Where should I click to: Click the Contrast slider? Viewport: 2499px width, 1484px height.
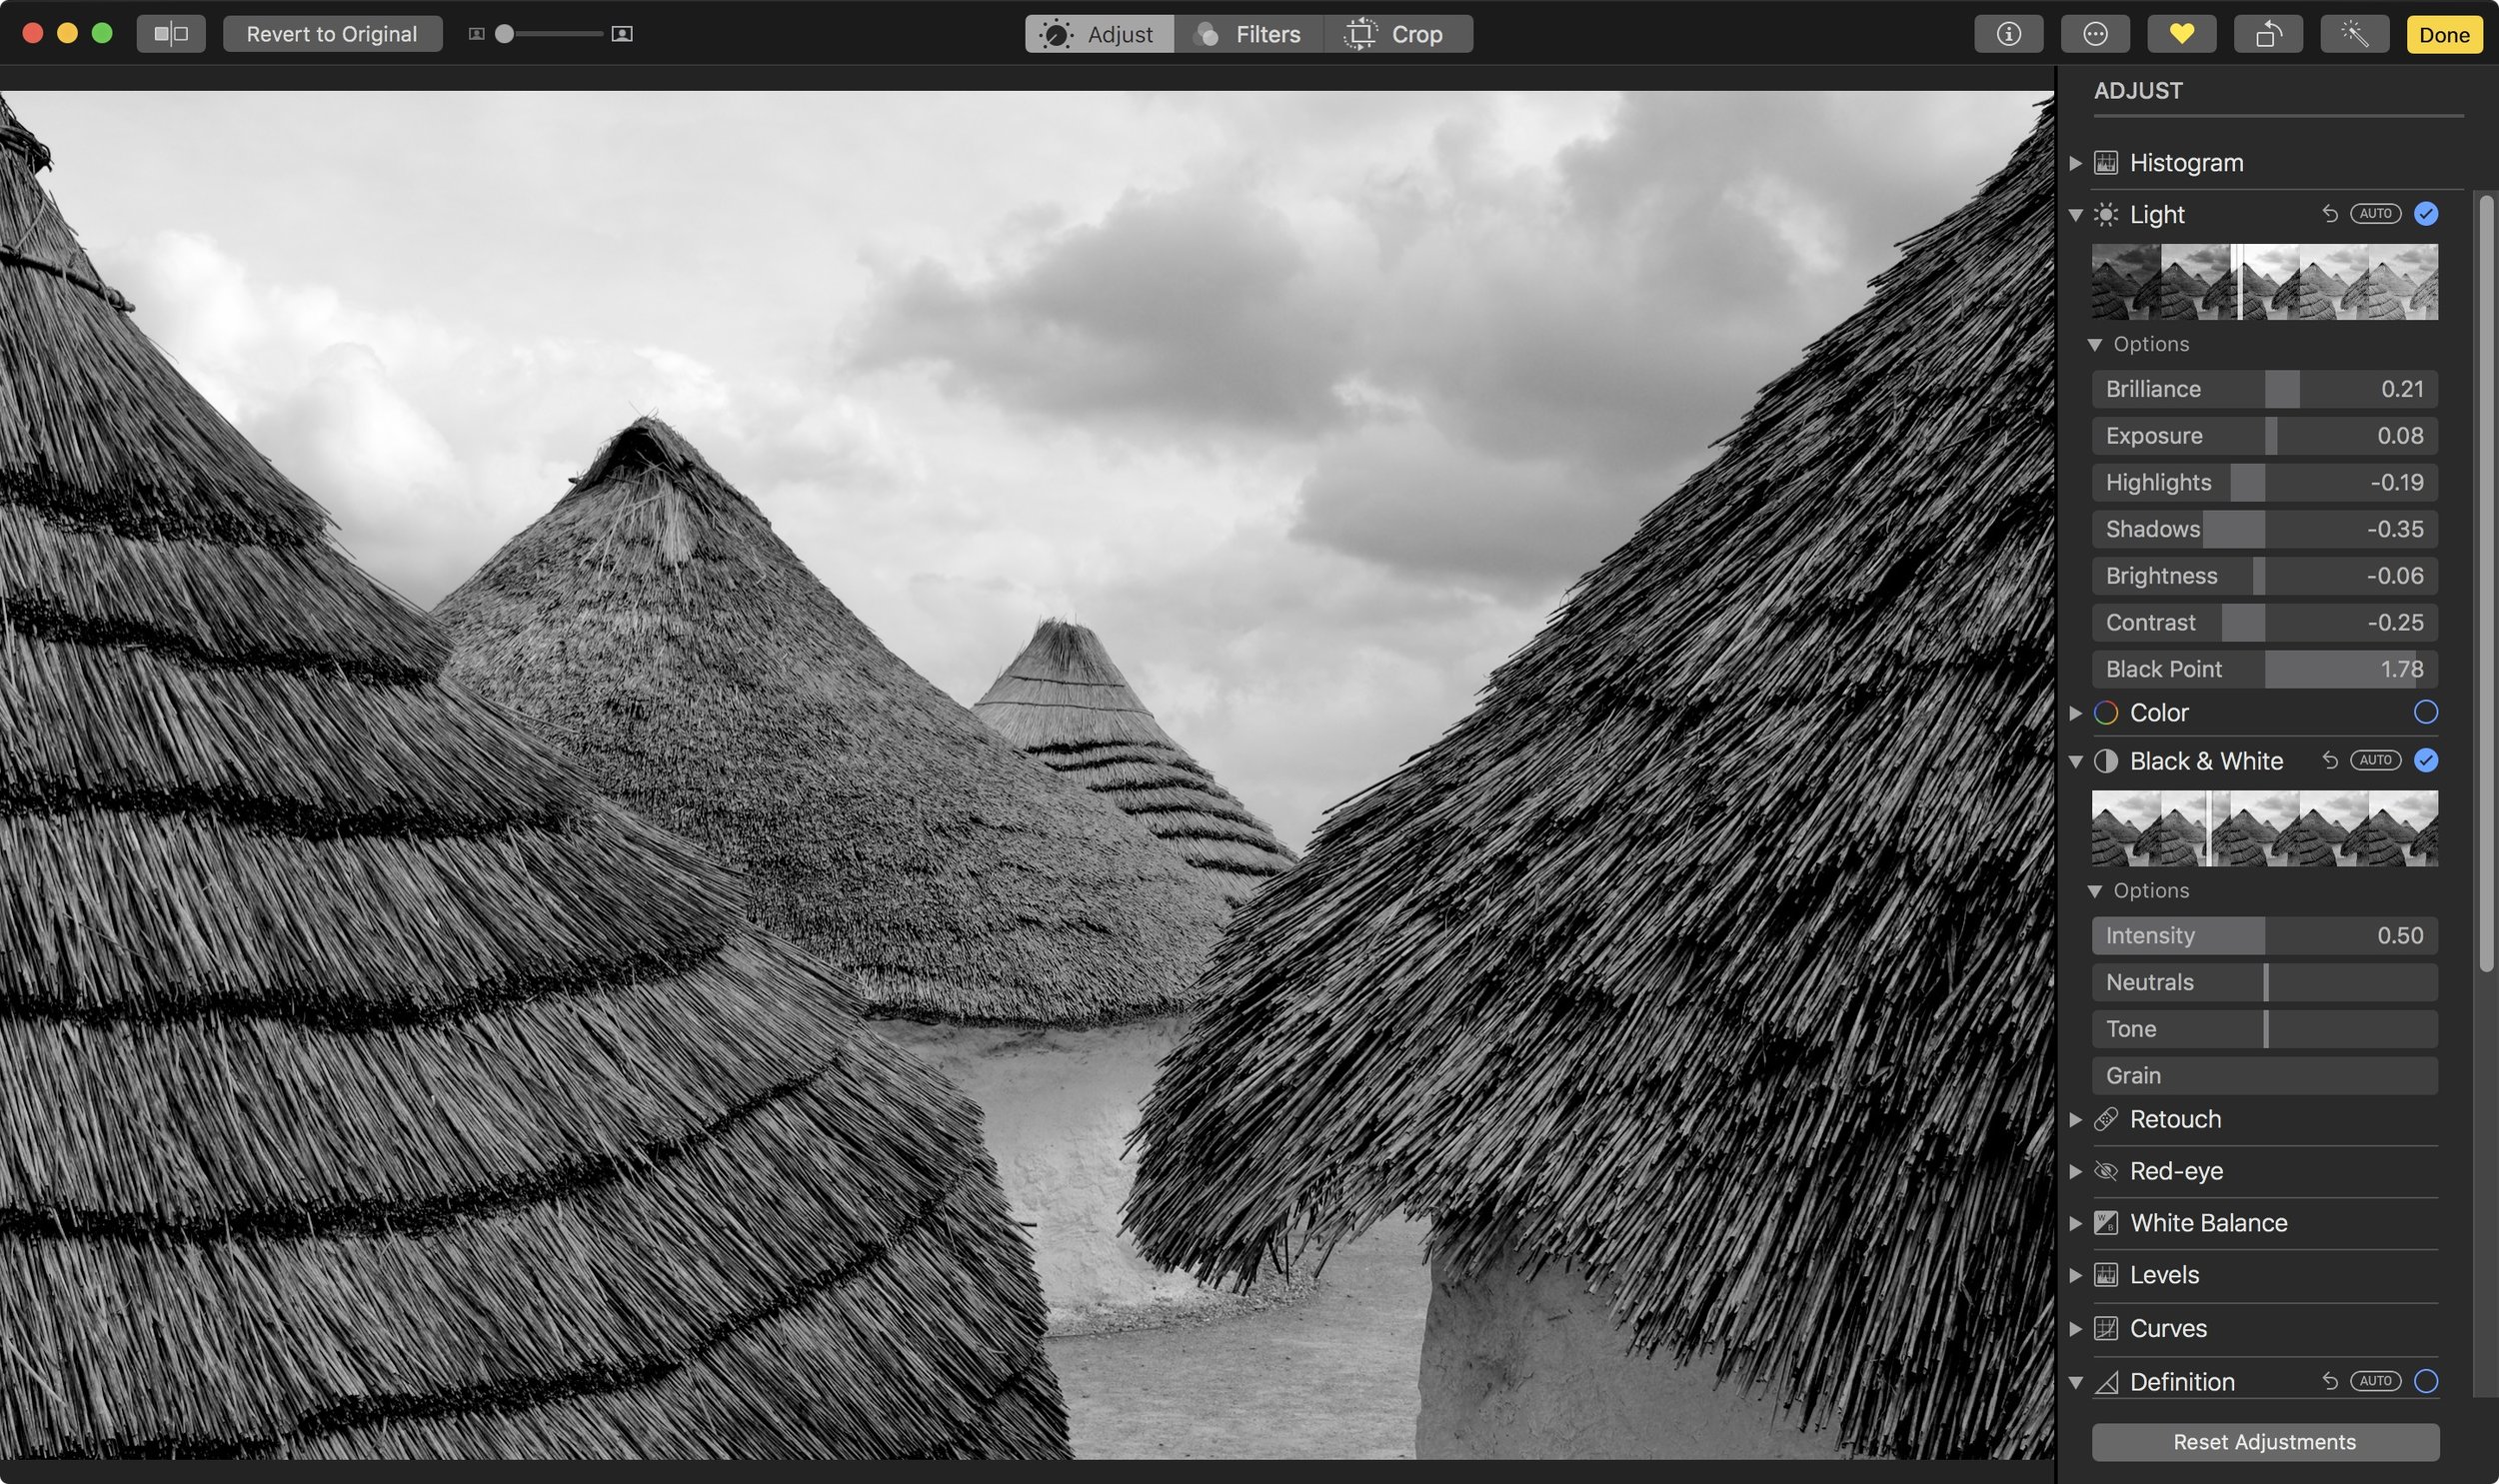[x=2265, y=623]
